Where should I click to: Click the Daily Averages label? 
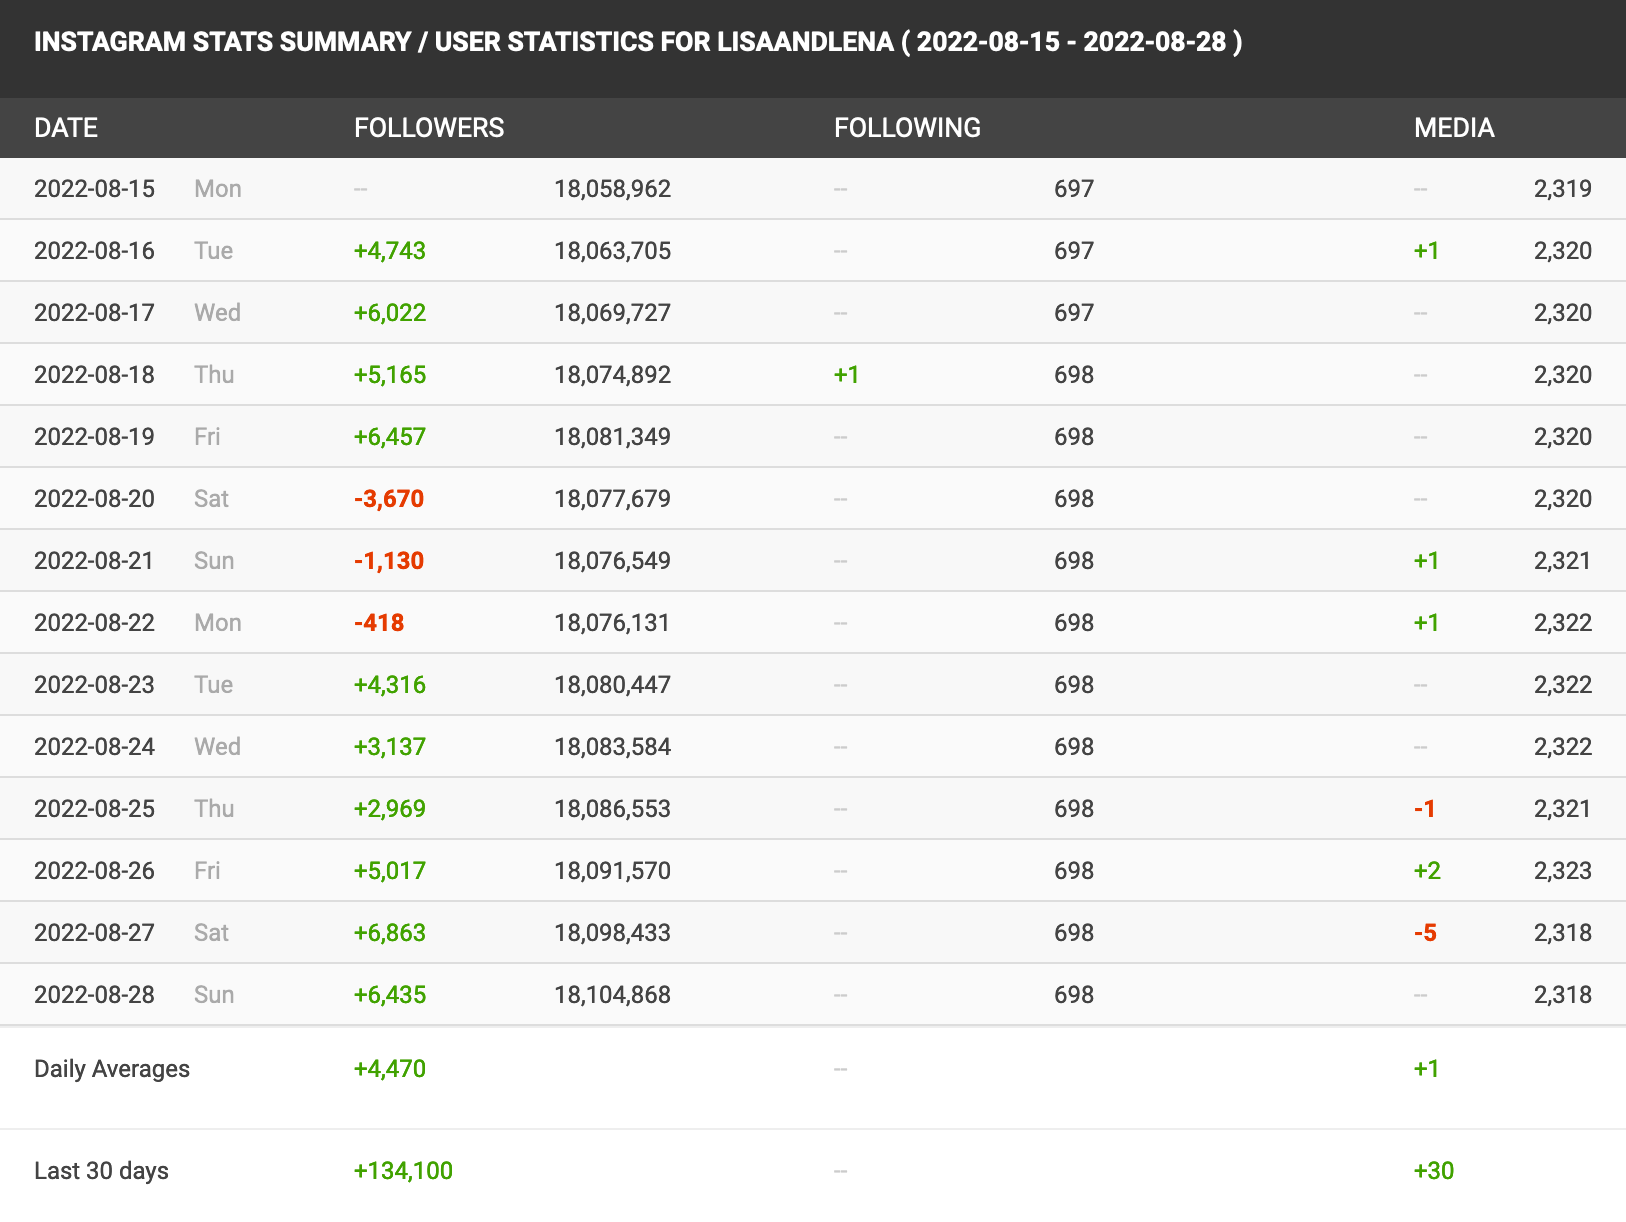(x=112, y=1069)
